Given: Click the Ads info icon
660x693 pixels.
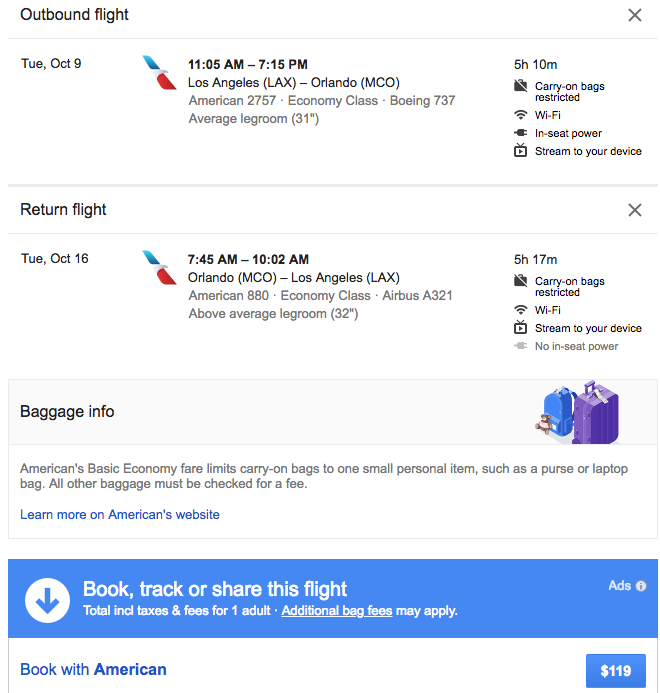Looking at the screenshot, I should click(x=641, y=586).
